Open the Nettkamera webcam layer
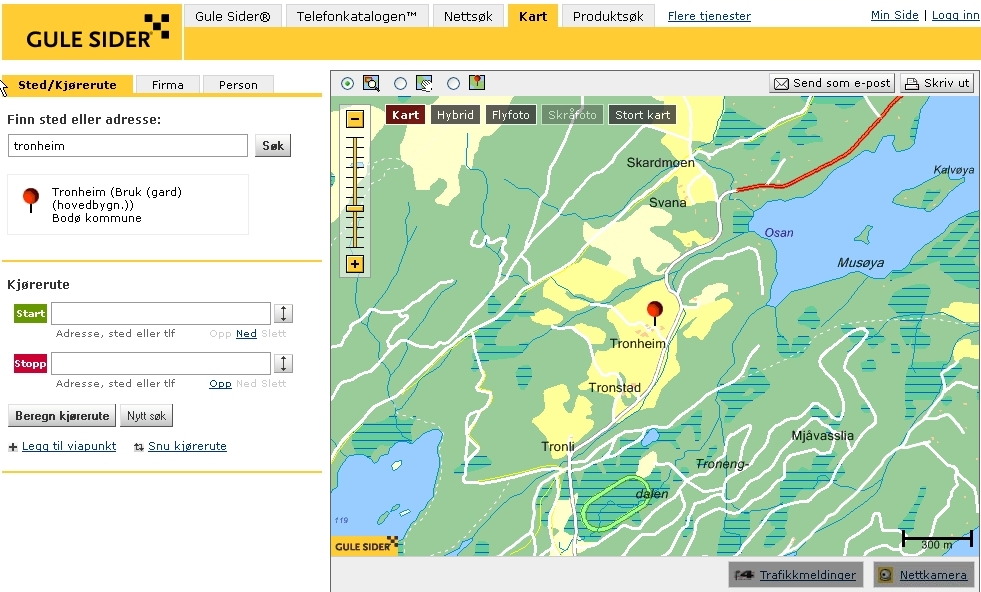The width and height of the screenshot is (981, 592). click(x=923, y=575)
